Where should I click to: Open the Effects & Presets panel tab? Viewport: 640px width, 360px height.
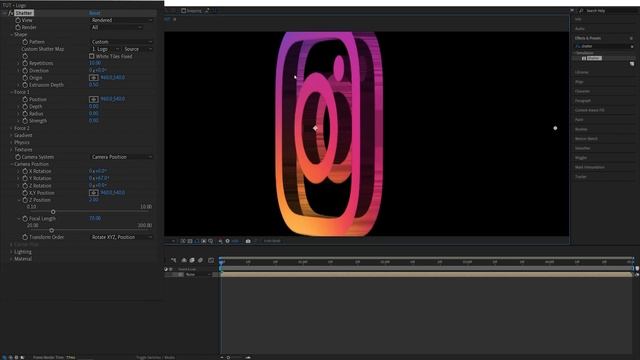588,38
